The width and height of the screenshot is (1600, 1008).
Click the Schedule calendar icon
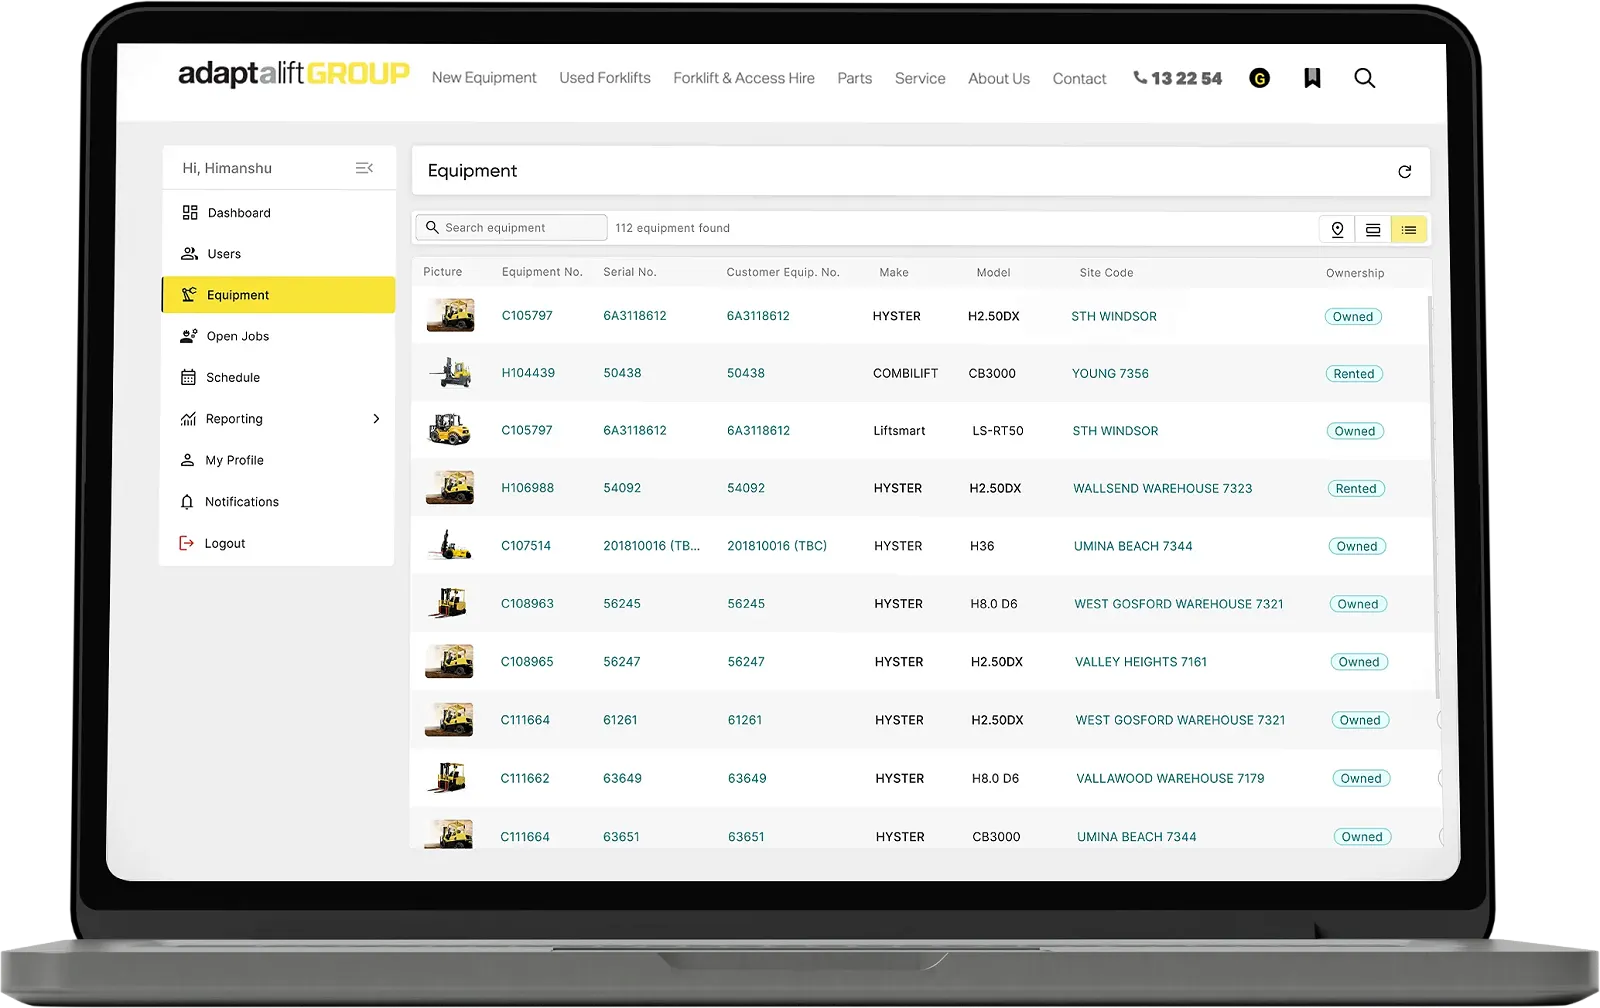188,377
